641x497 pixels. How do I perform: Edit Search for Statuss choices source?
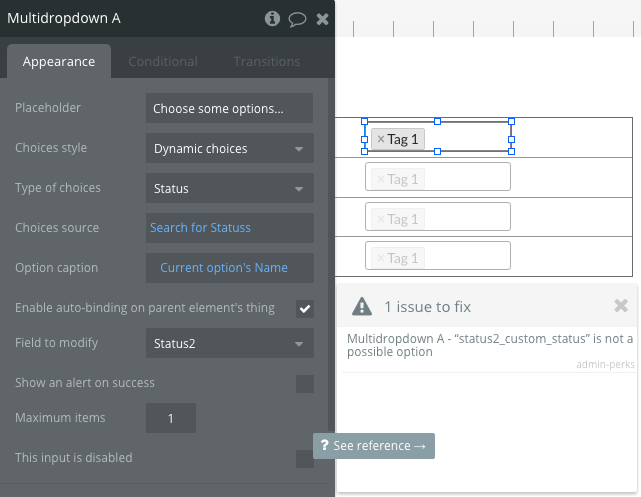(229, 228)
